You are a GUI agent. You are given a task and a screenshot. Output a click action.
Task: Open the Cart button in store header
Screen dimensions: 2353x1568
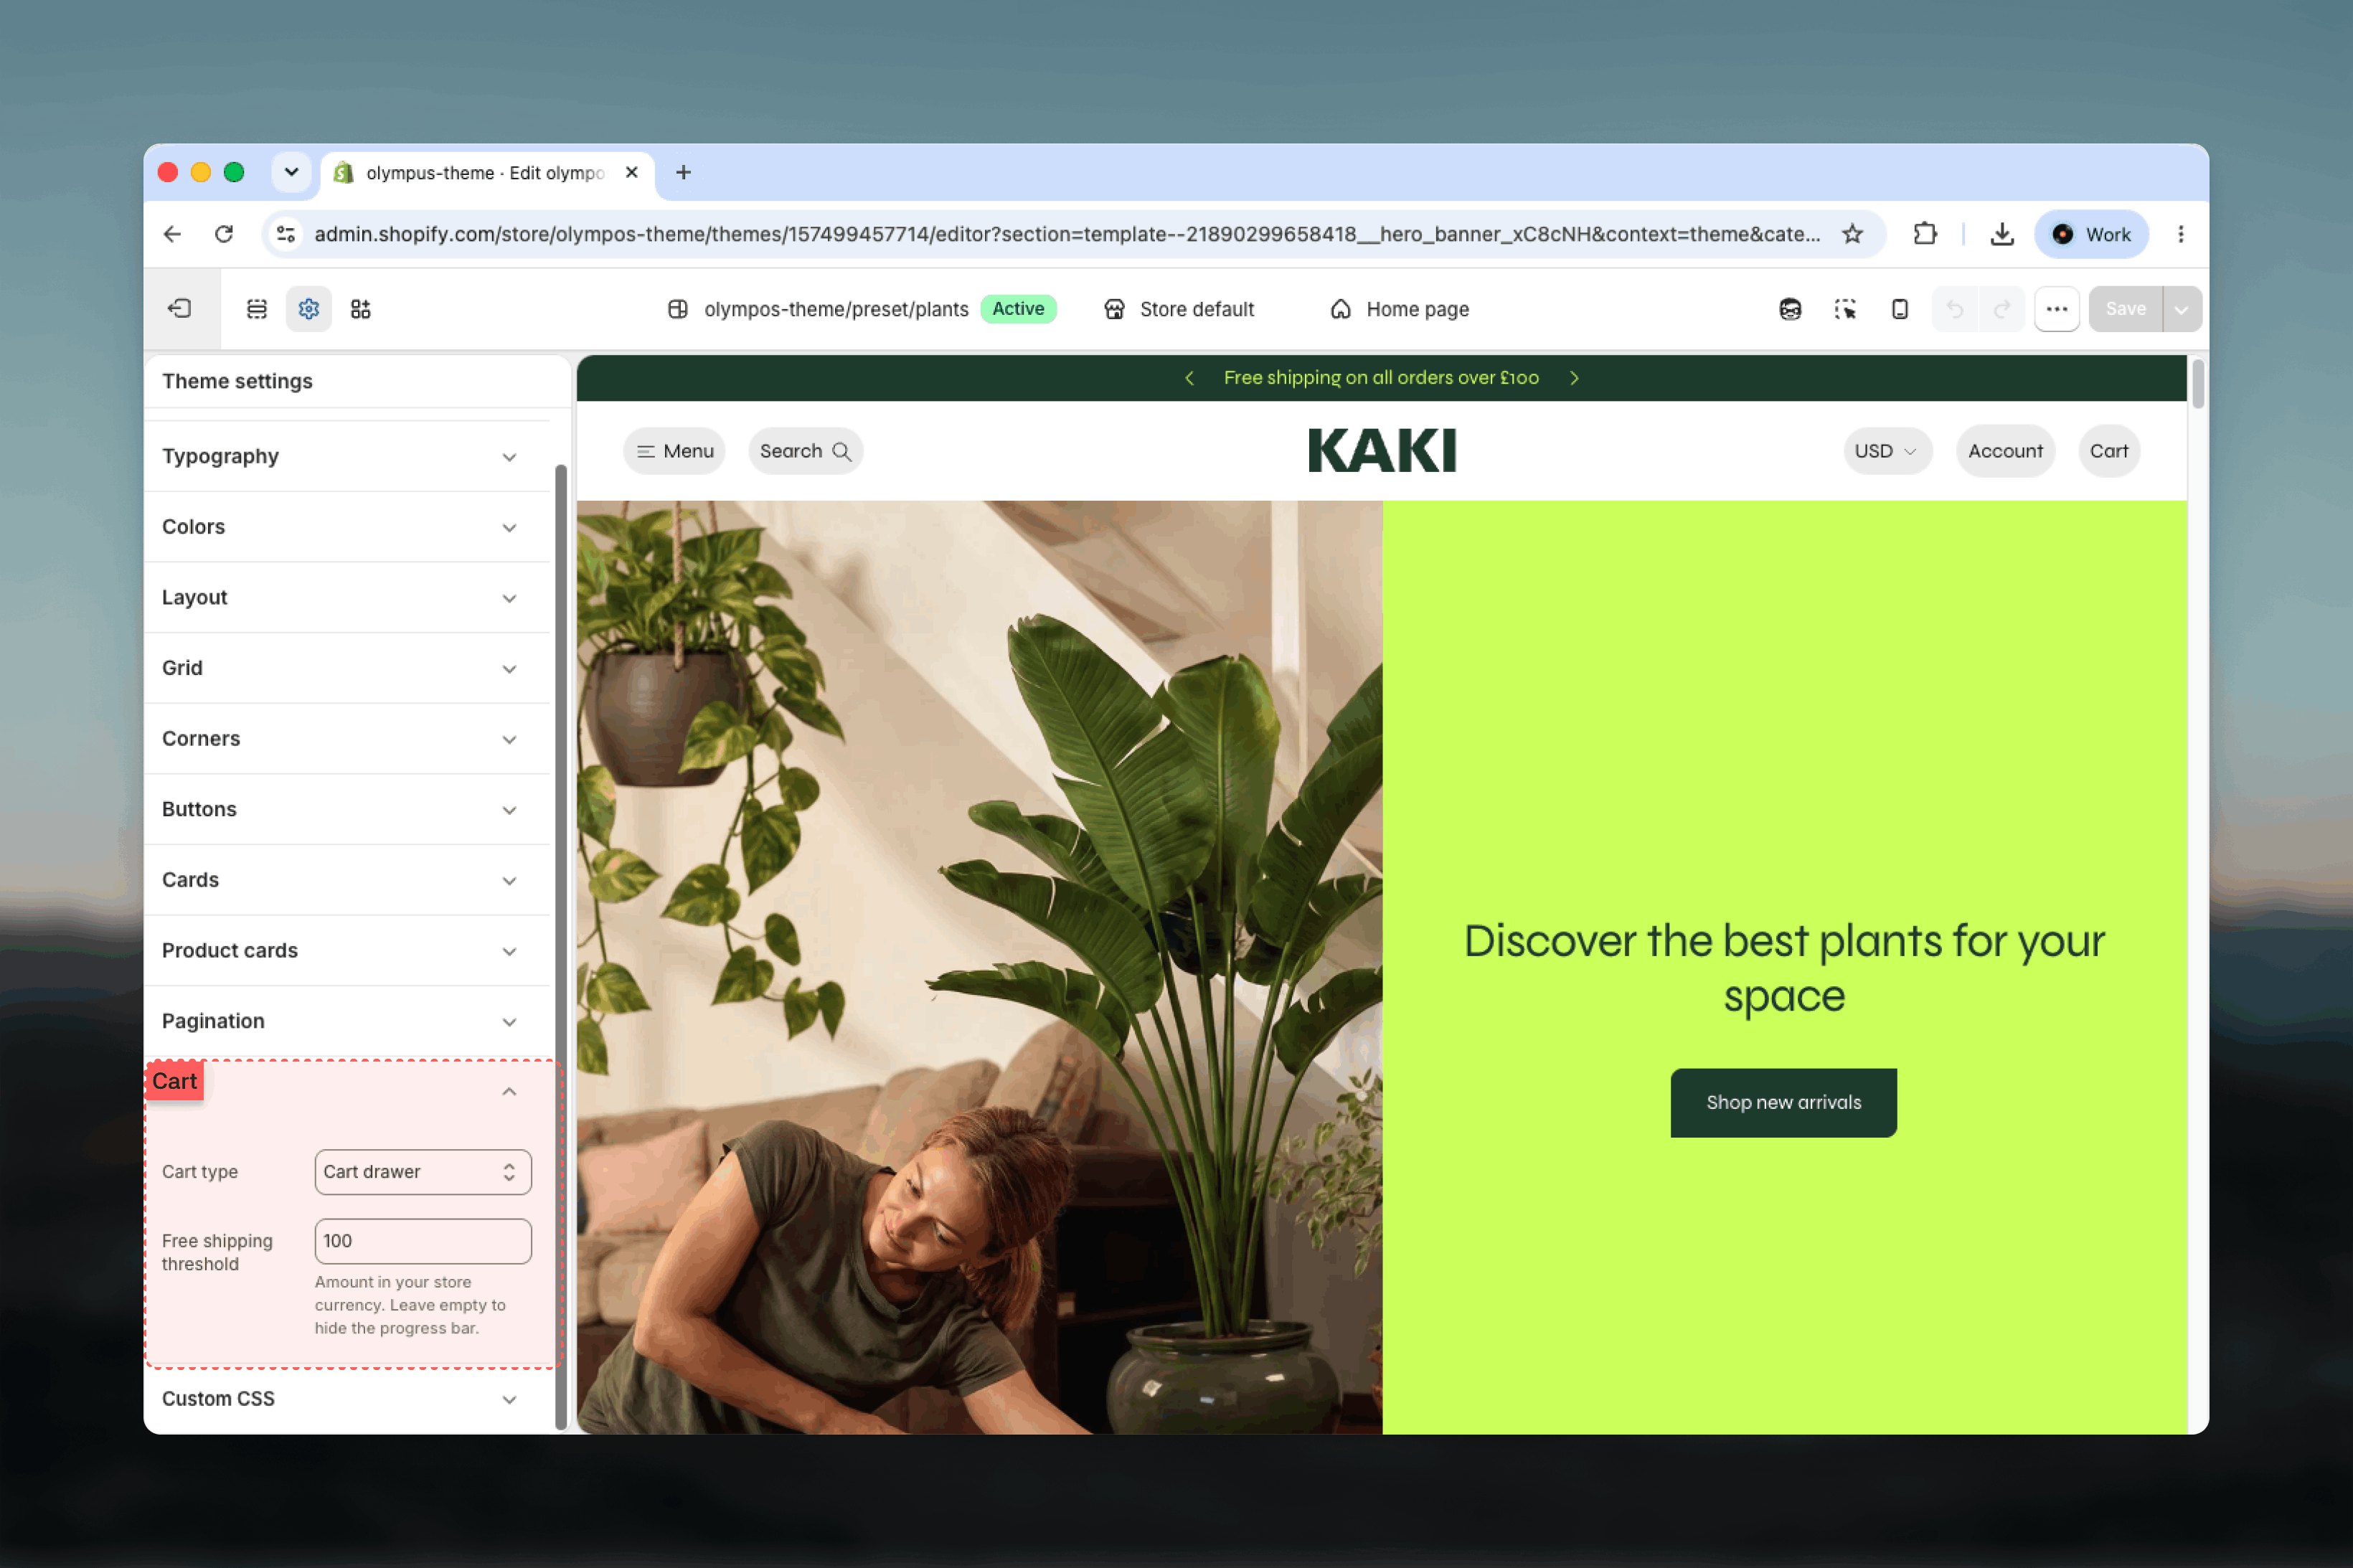2109,451
